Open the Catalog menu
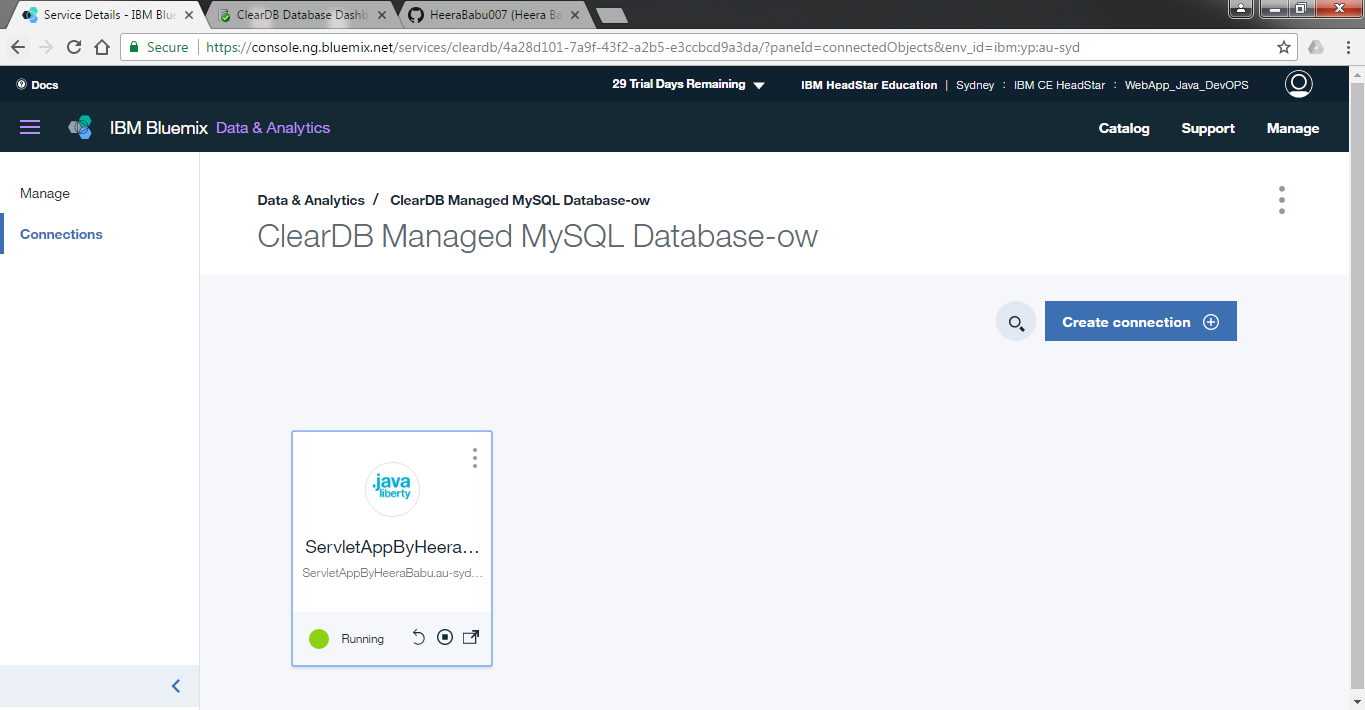 coord(1124,128)
